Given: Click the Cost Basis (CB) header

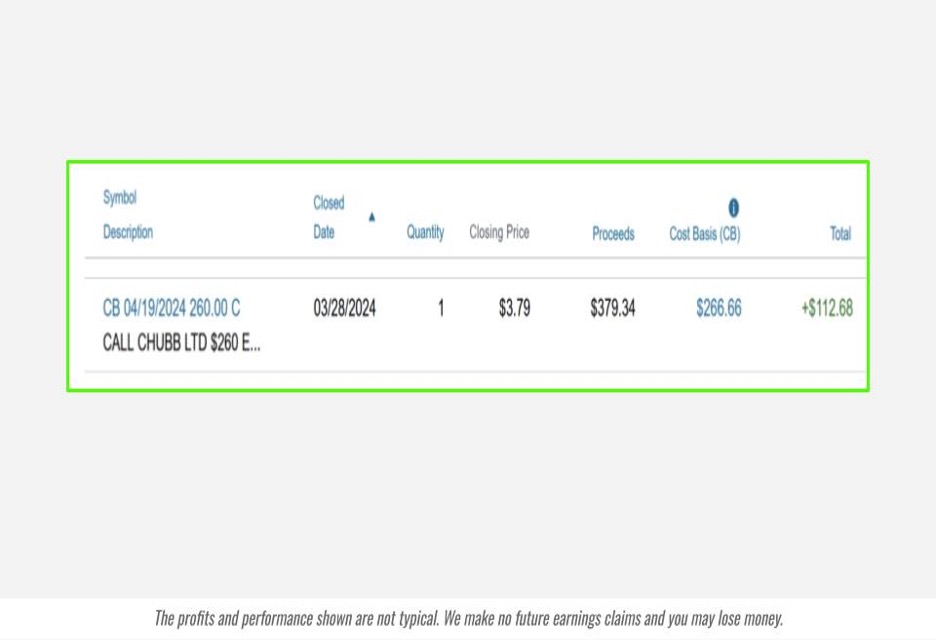Looking at the screenshot, I should (704, 233).
